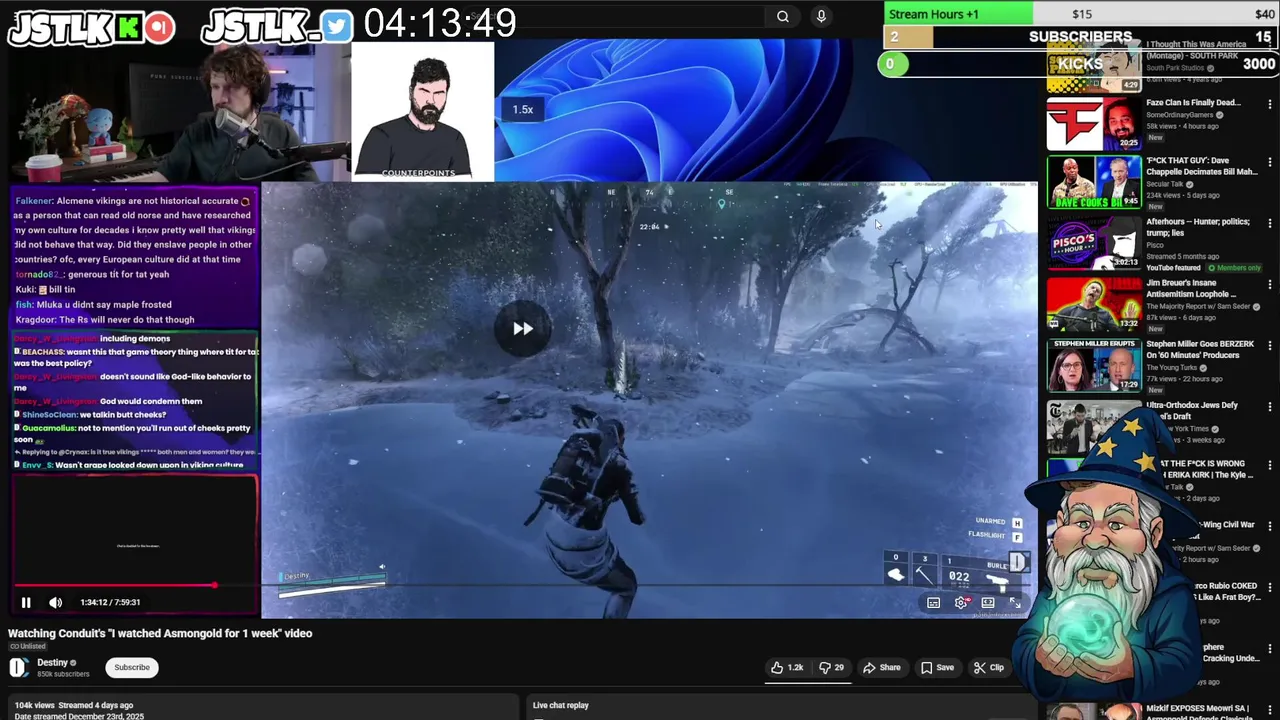This screenshot has height=720, width=1280.
Task: Click the fast-forward overlay in the video
Action: click(522, 329)
